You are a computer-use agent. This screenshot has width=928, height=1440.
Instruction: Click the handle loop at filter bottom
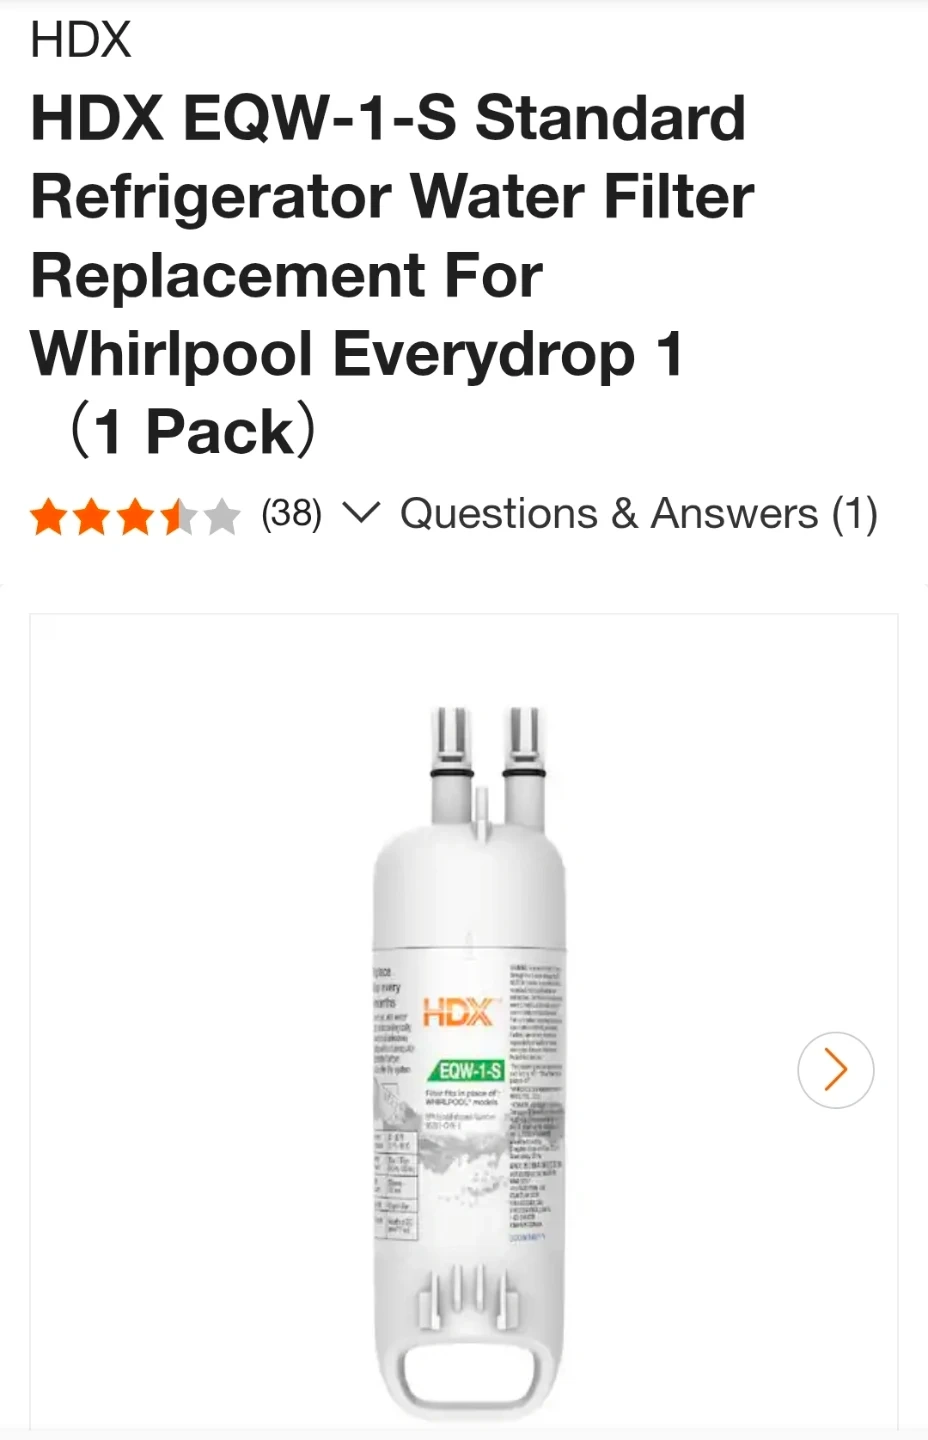tap(469, 1375)
